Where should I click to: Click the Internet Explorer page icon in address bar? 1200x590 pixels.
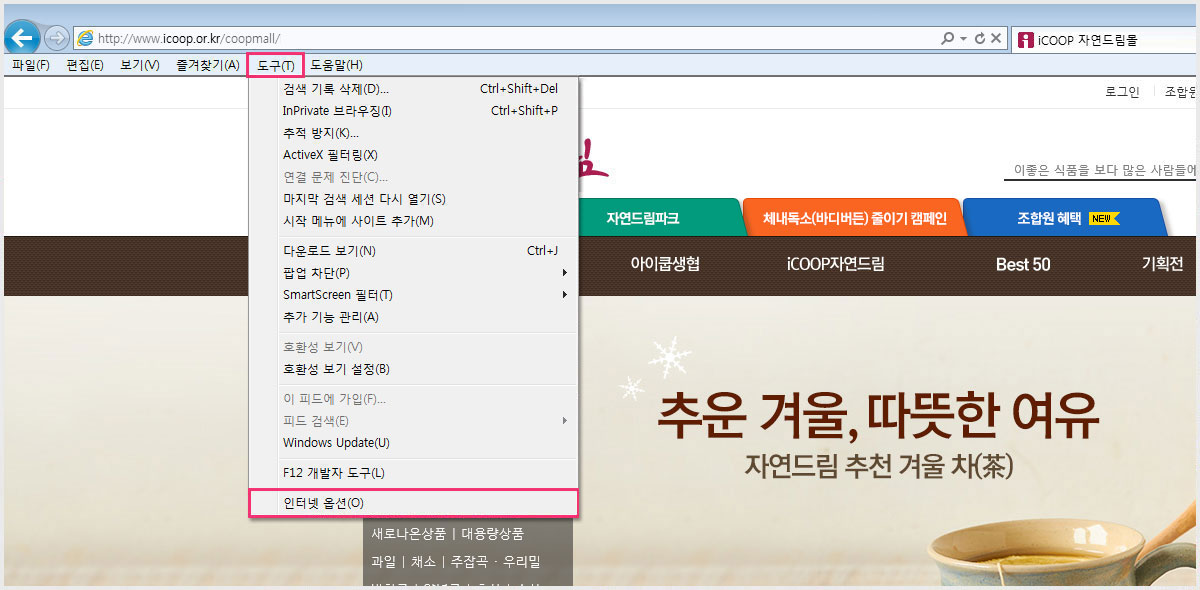pos(85,39)
